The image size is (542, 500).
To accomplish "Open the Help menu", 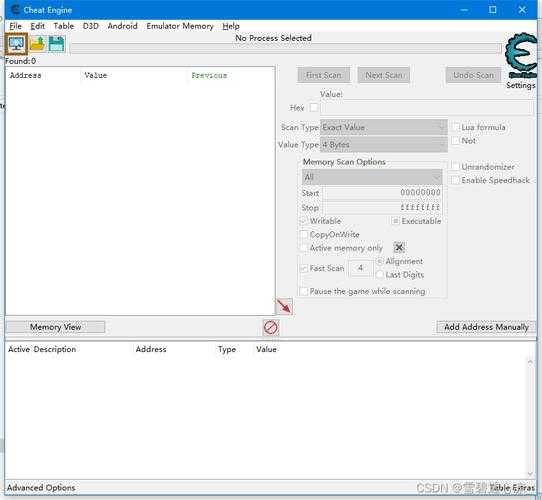I will pos(231,26).
